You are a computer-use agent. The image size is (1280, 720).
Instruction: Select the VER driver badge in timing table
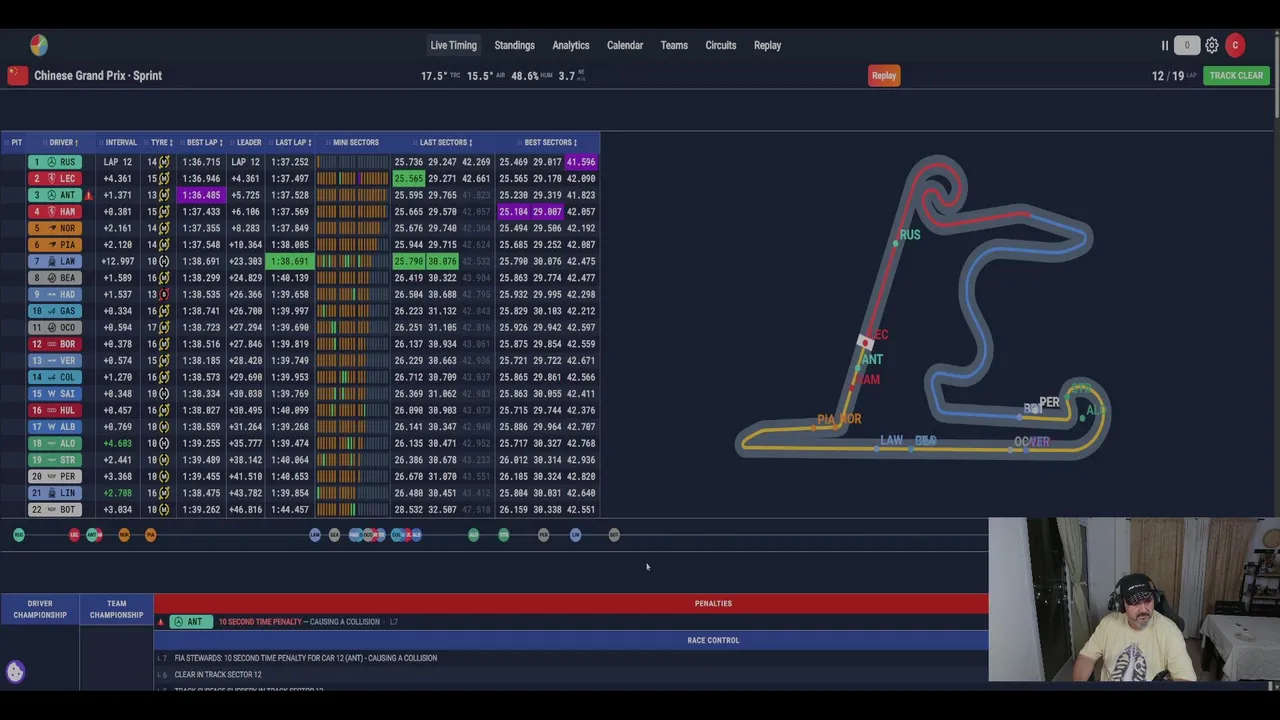coord(54,360)
